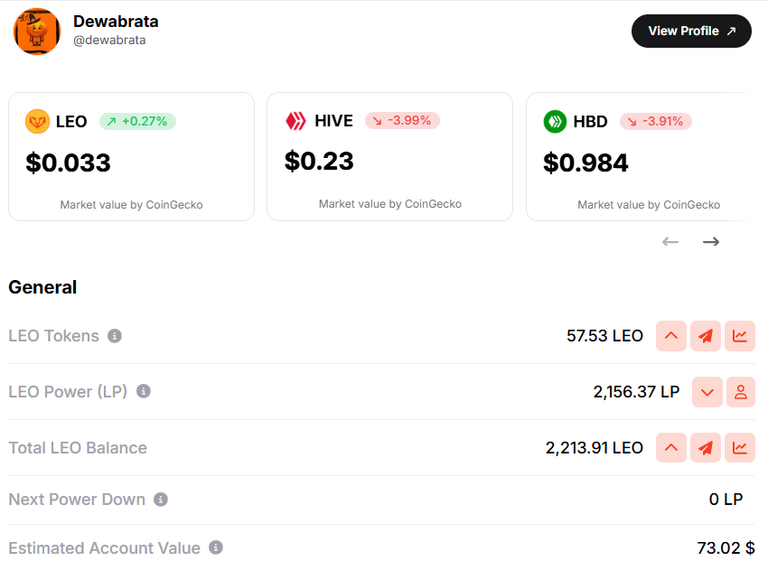The width and height of the screenshot is (768, 569).
Task: View Total LEO Balance chart icon
Action: [740, 448]
